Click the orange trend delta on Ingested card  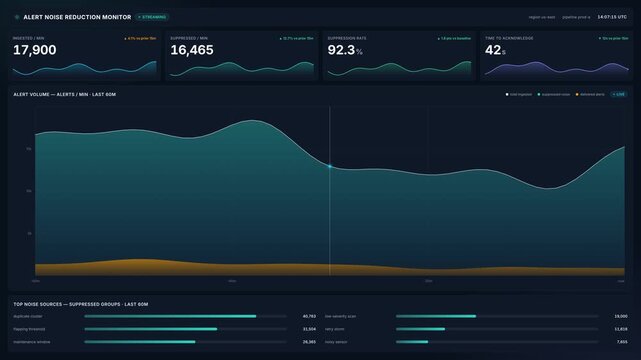coord(140,38)
